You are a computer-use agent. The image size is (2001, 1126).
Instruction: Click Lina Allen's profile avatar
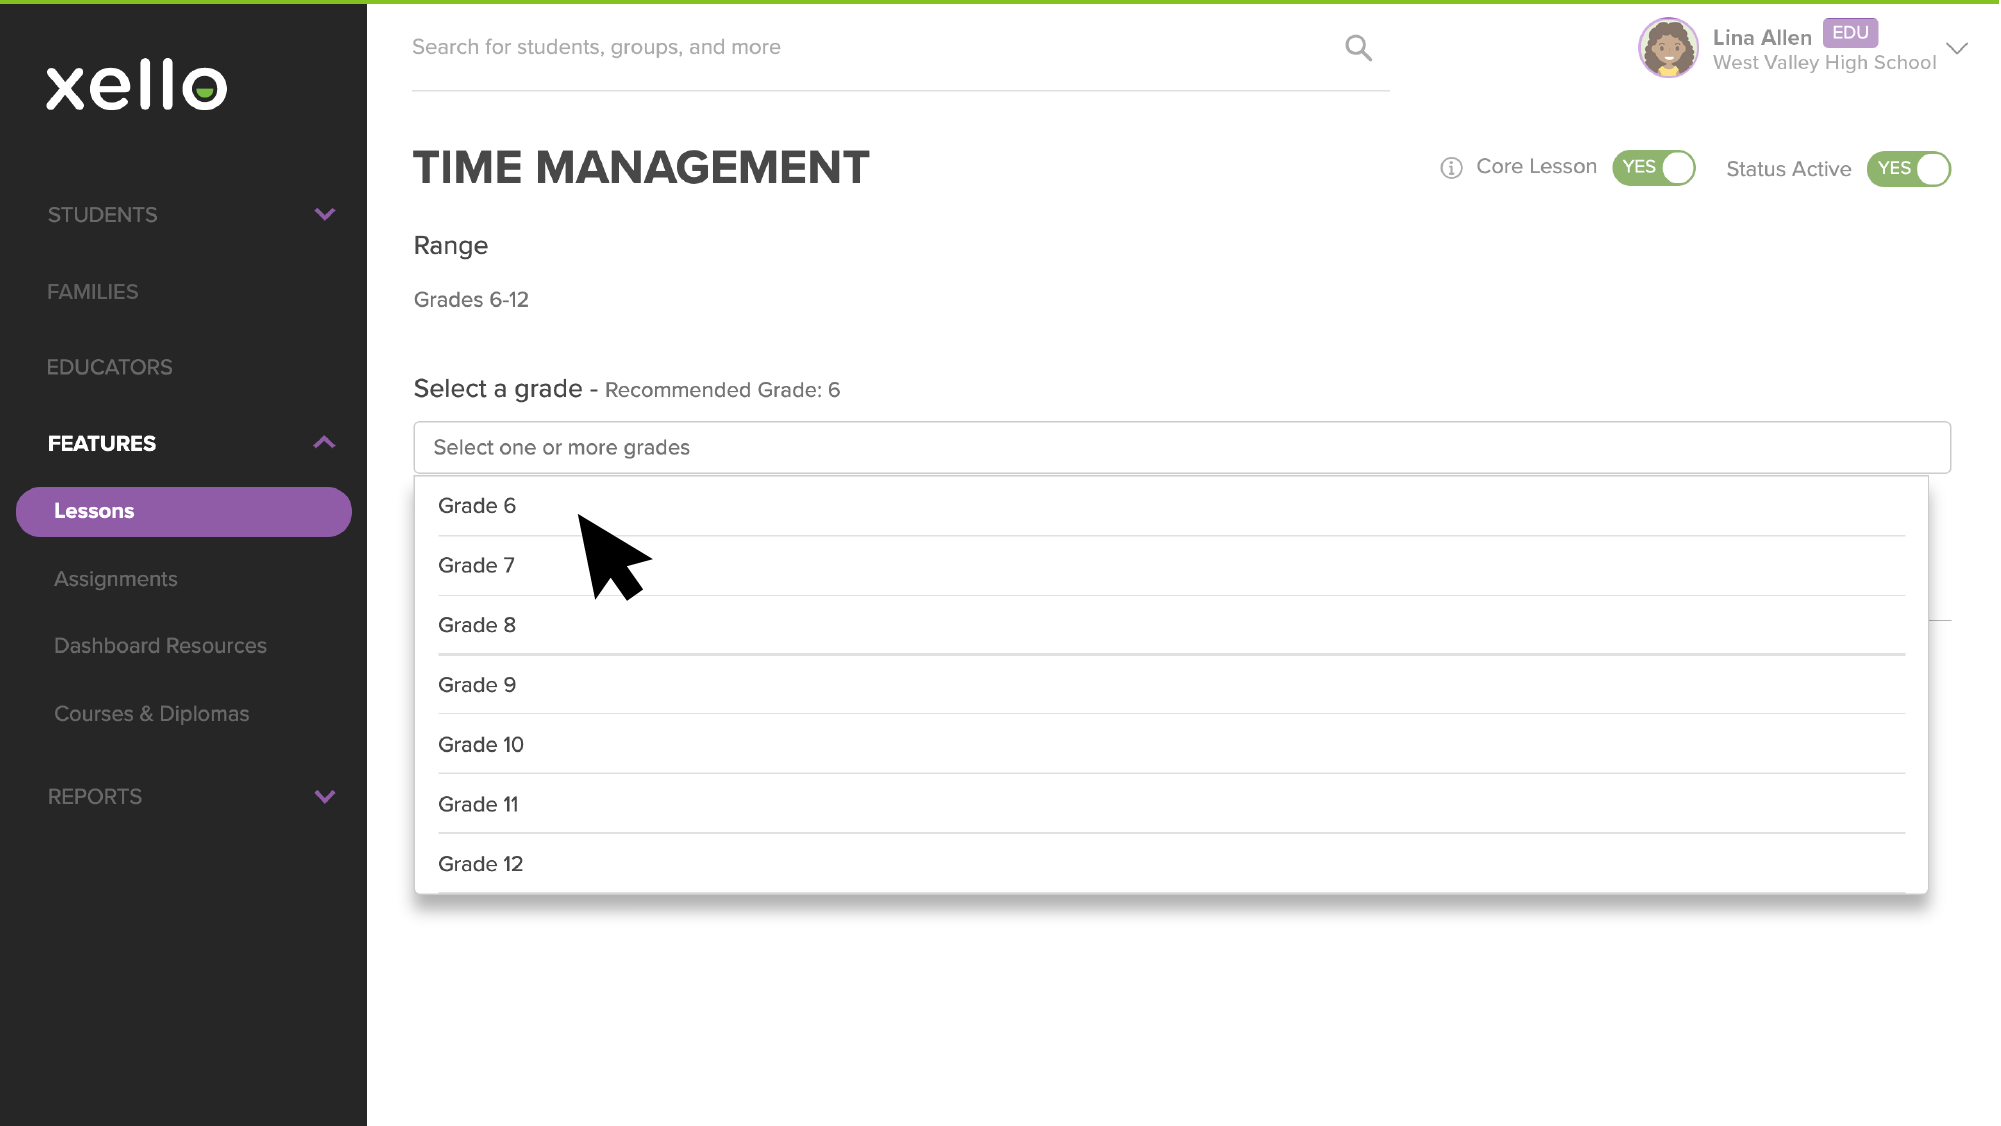(x=1668, y=48)
